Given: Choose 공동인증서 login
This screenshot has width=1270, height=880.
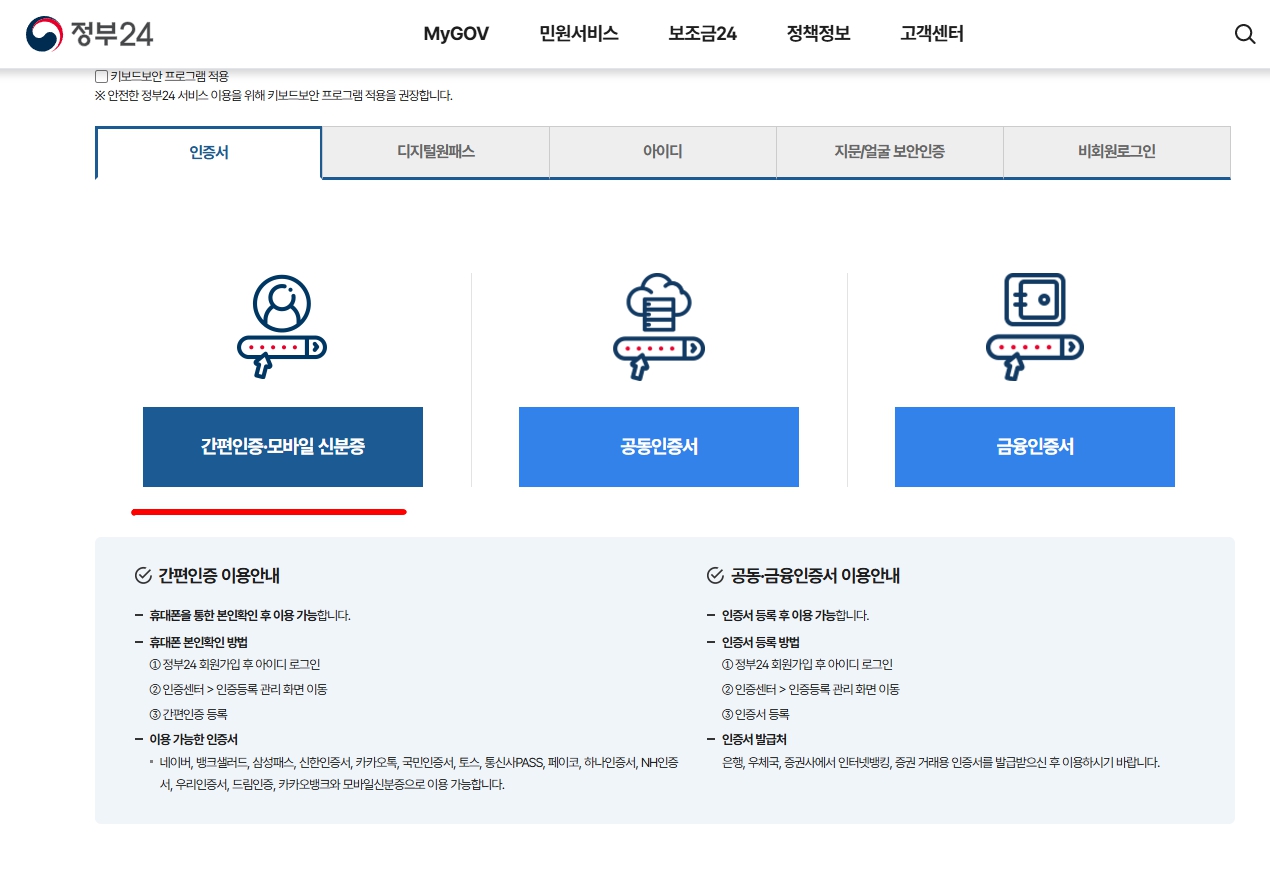Looking at the screenshot, I should click(658, 446).
